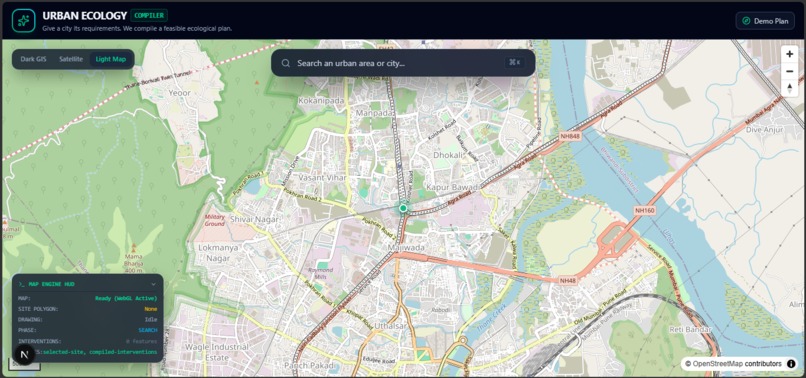Reset map bearing with compass button

(790, 87)
